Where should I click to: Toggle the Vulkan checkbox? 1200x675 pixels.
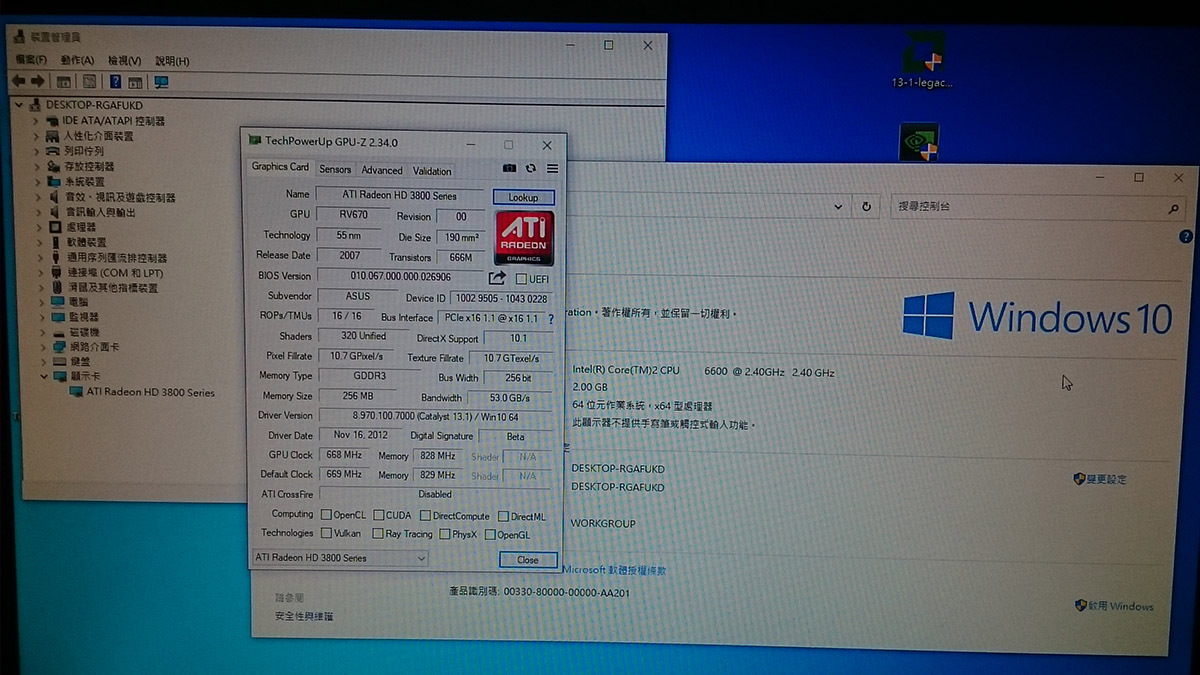point(327,533)
